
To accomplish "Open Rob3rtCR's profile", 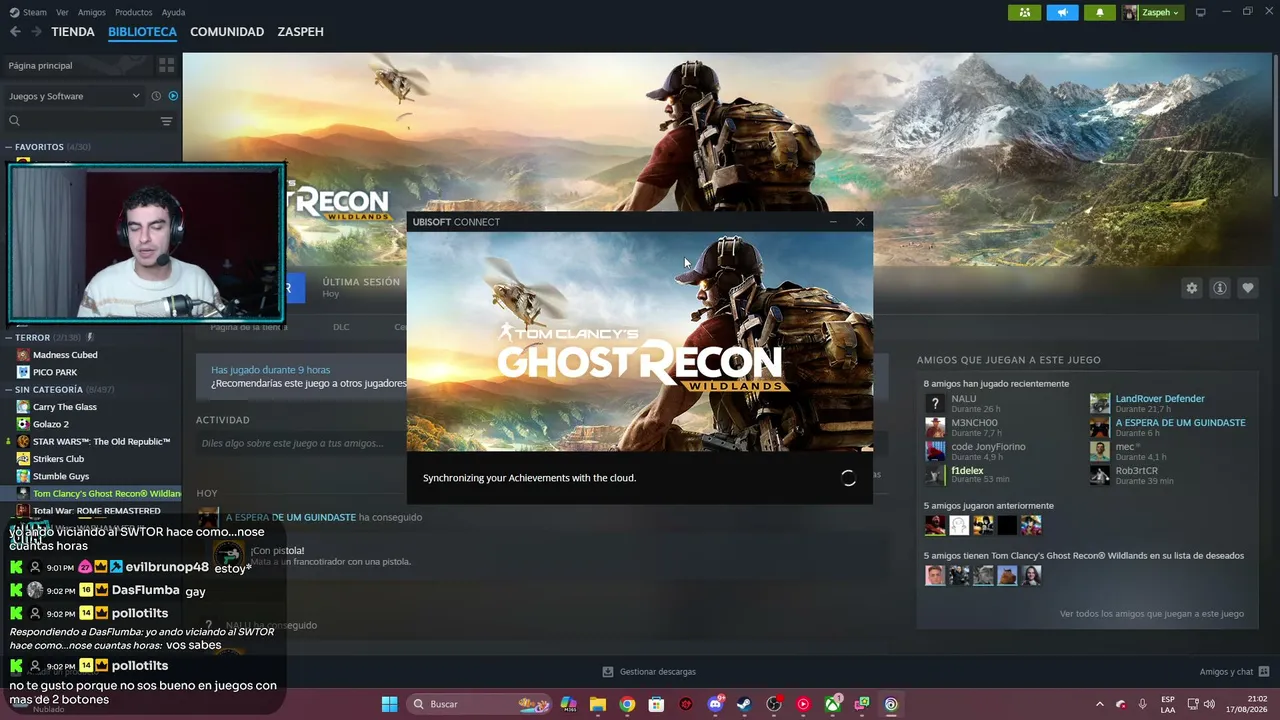I will pos(1137,471).
